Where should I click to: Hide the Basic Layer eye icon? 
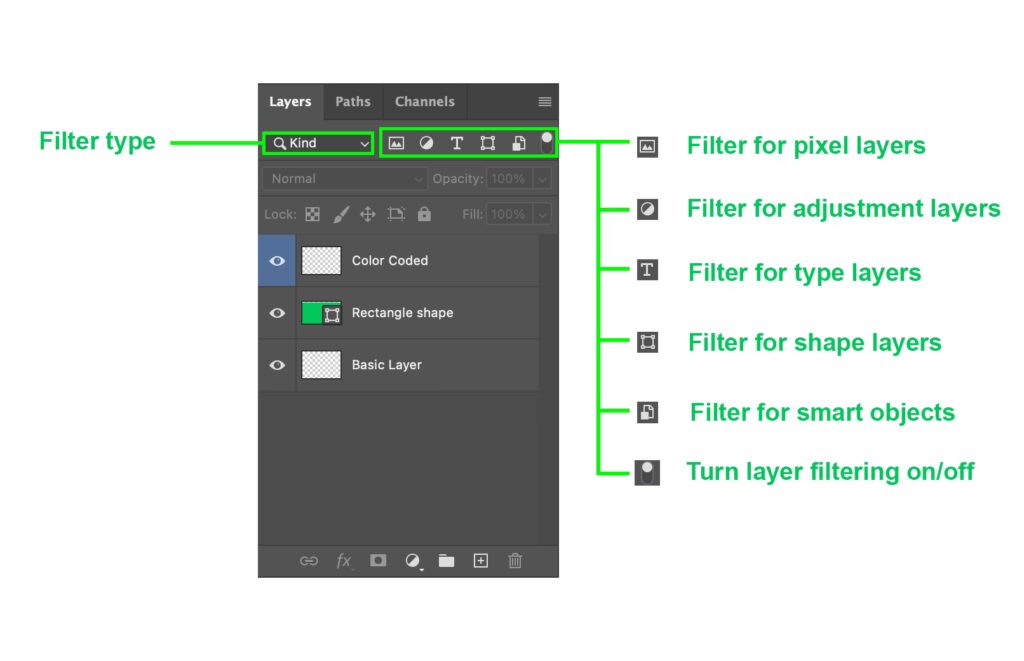coord(277,365)
